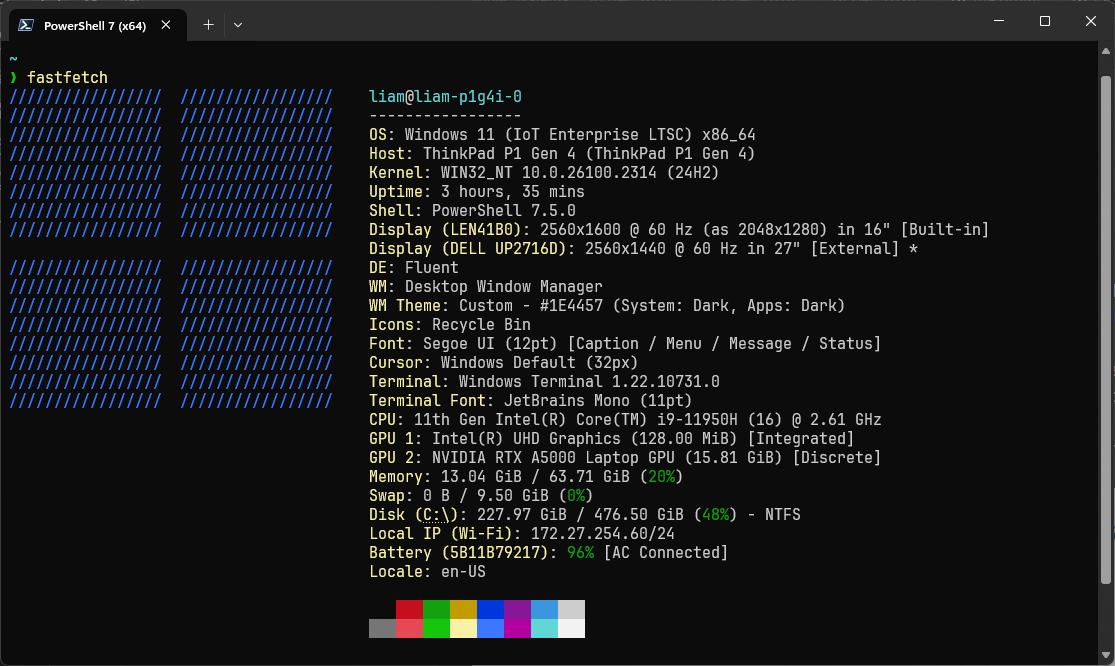Click the scrollbar down arrow
Viewport: 1115px width, 666px height.
1105,655
